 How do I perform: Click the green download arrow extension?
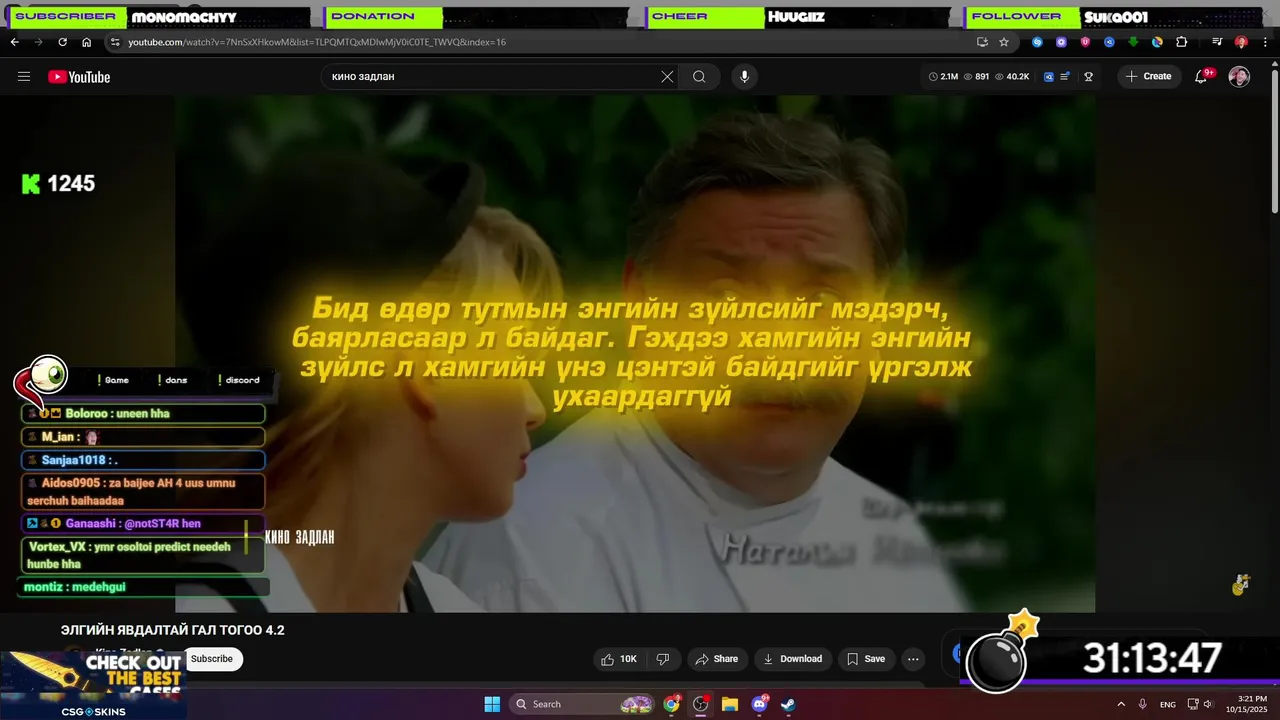(x=1133, y=42)
